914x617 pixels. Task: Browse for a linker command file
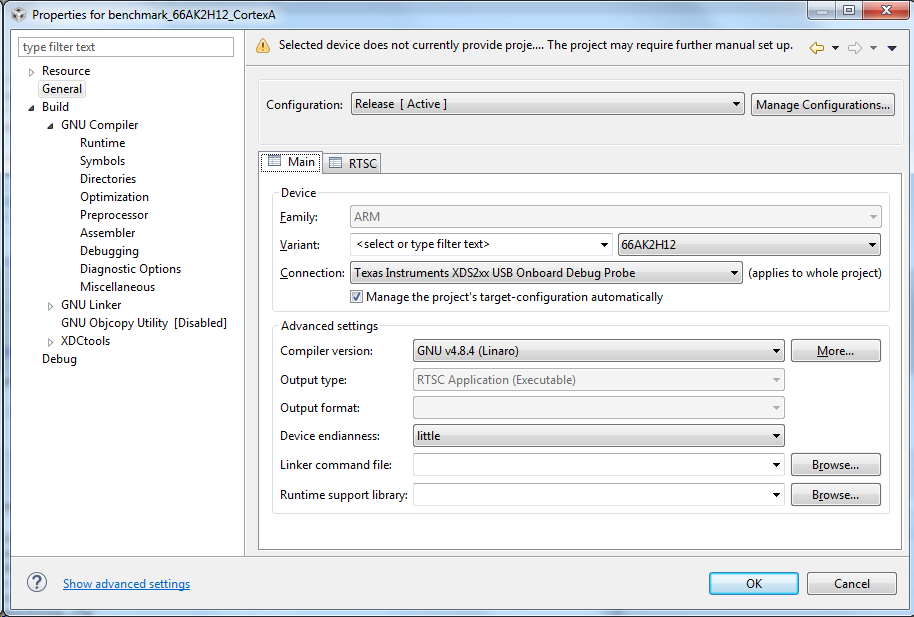(x=835, y=465)
